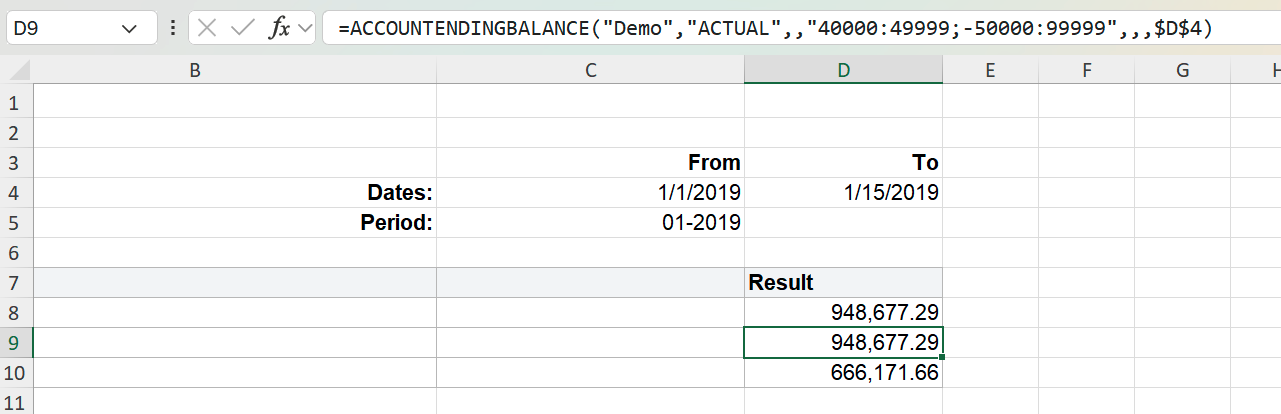Click the 'Dates:' label cell
Viewport: 1281px width, 414px height.
235,192
